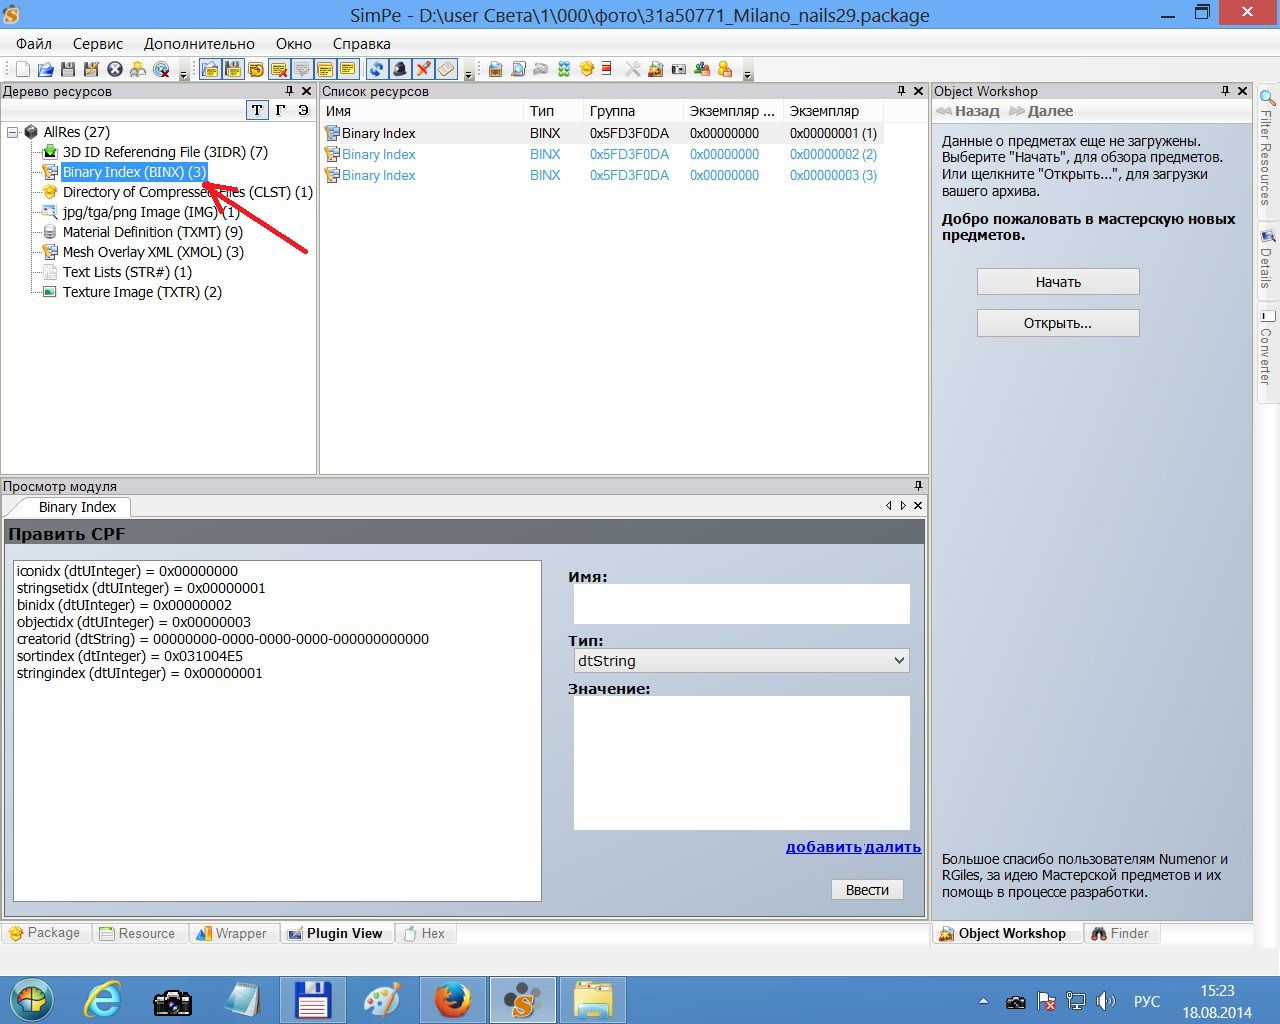Viewport: 1280px width, 1024px height.
Task: Click the Filter Resources magnifier side icon
Action: [1267, 98]
